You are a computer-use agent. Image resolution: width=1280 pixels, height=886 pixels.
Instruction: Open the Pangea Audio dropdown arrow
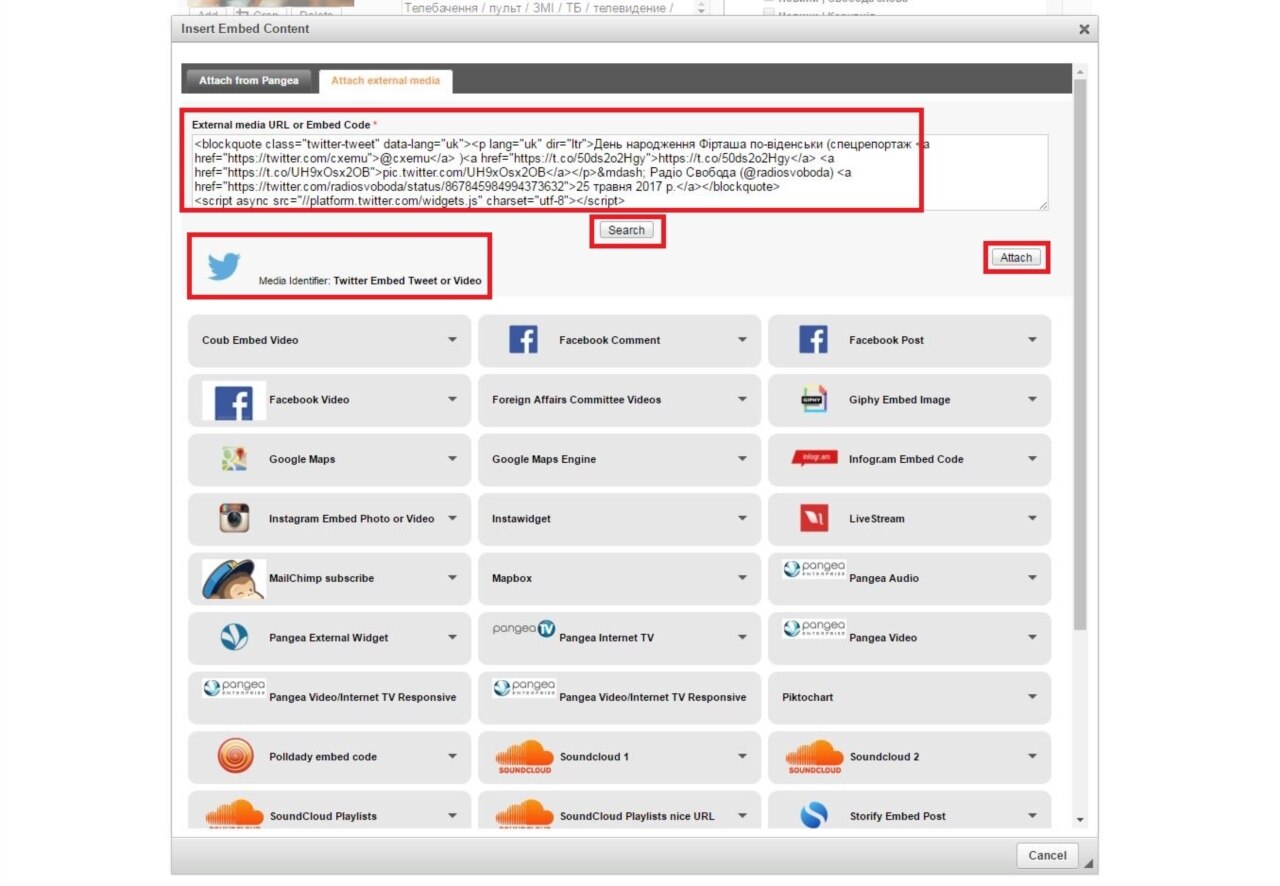click(x=1032, y=578)
